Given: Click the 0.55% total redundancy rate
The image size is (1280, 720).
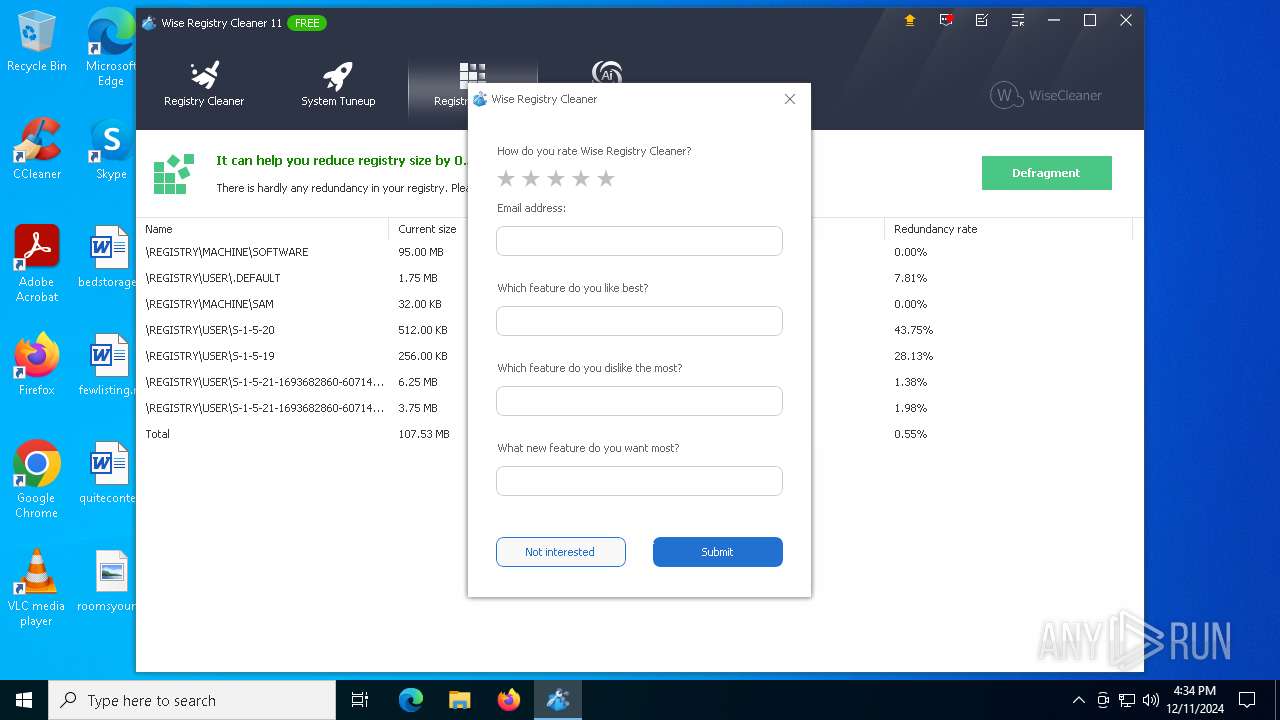Looking at the screenshot, I should (910, 434).
